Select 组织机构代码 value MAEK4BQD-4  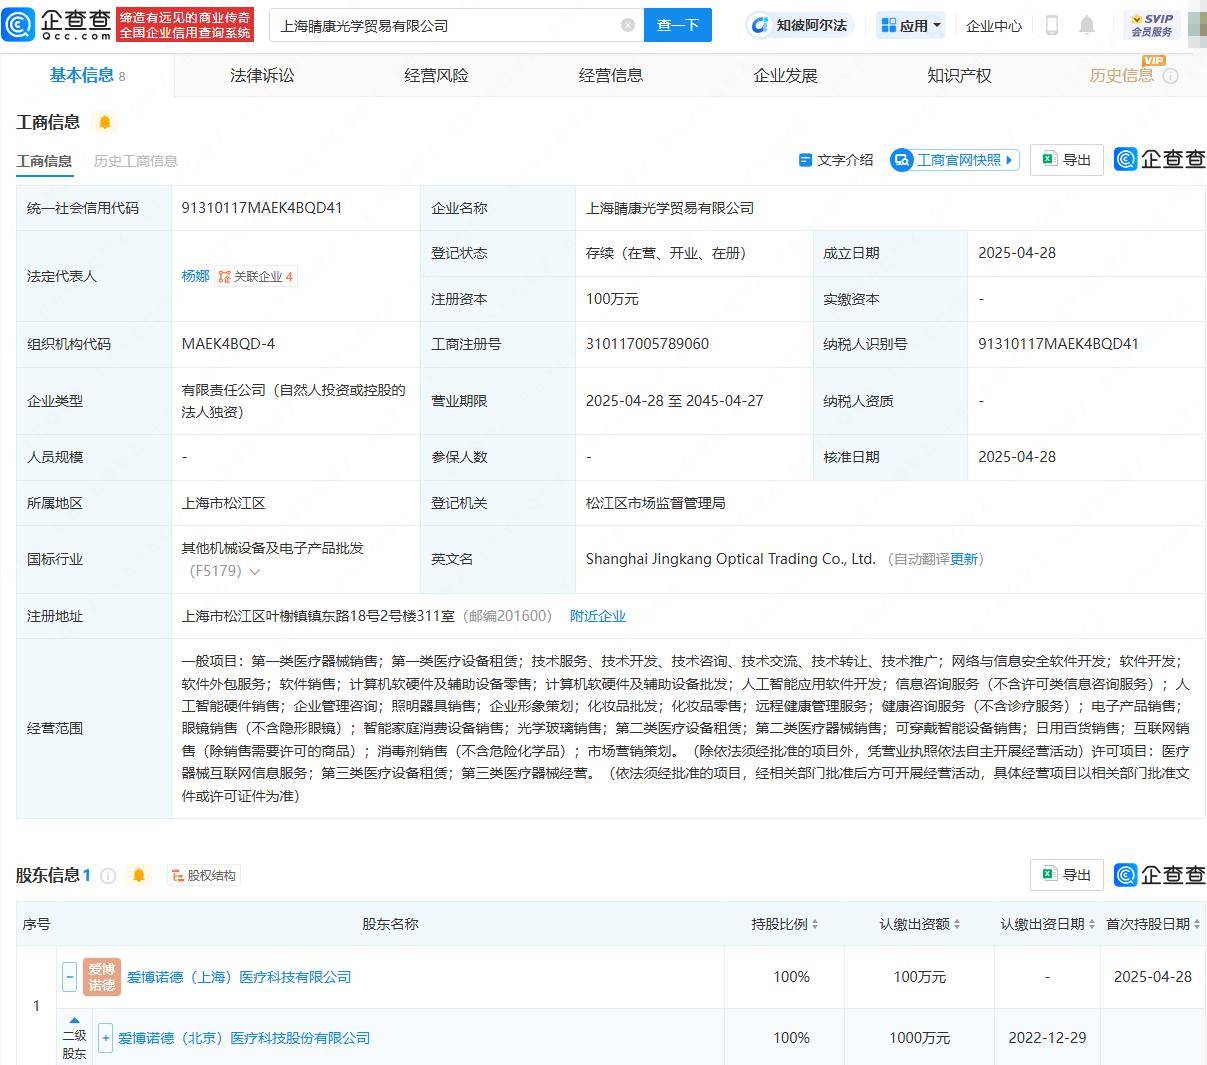click(228, 344)
